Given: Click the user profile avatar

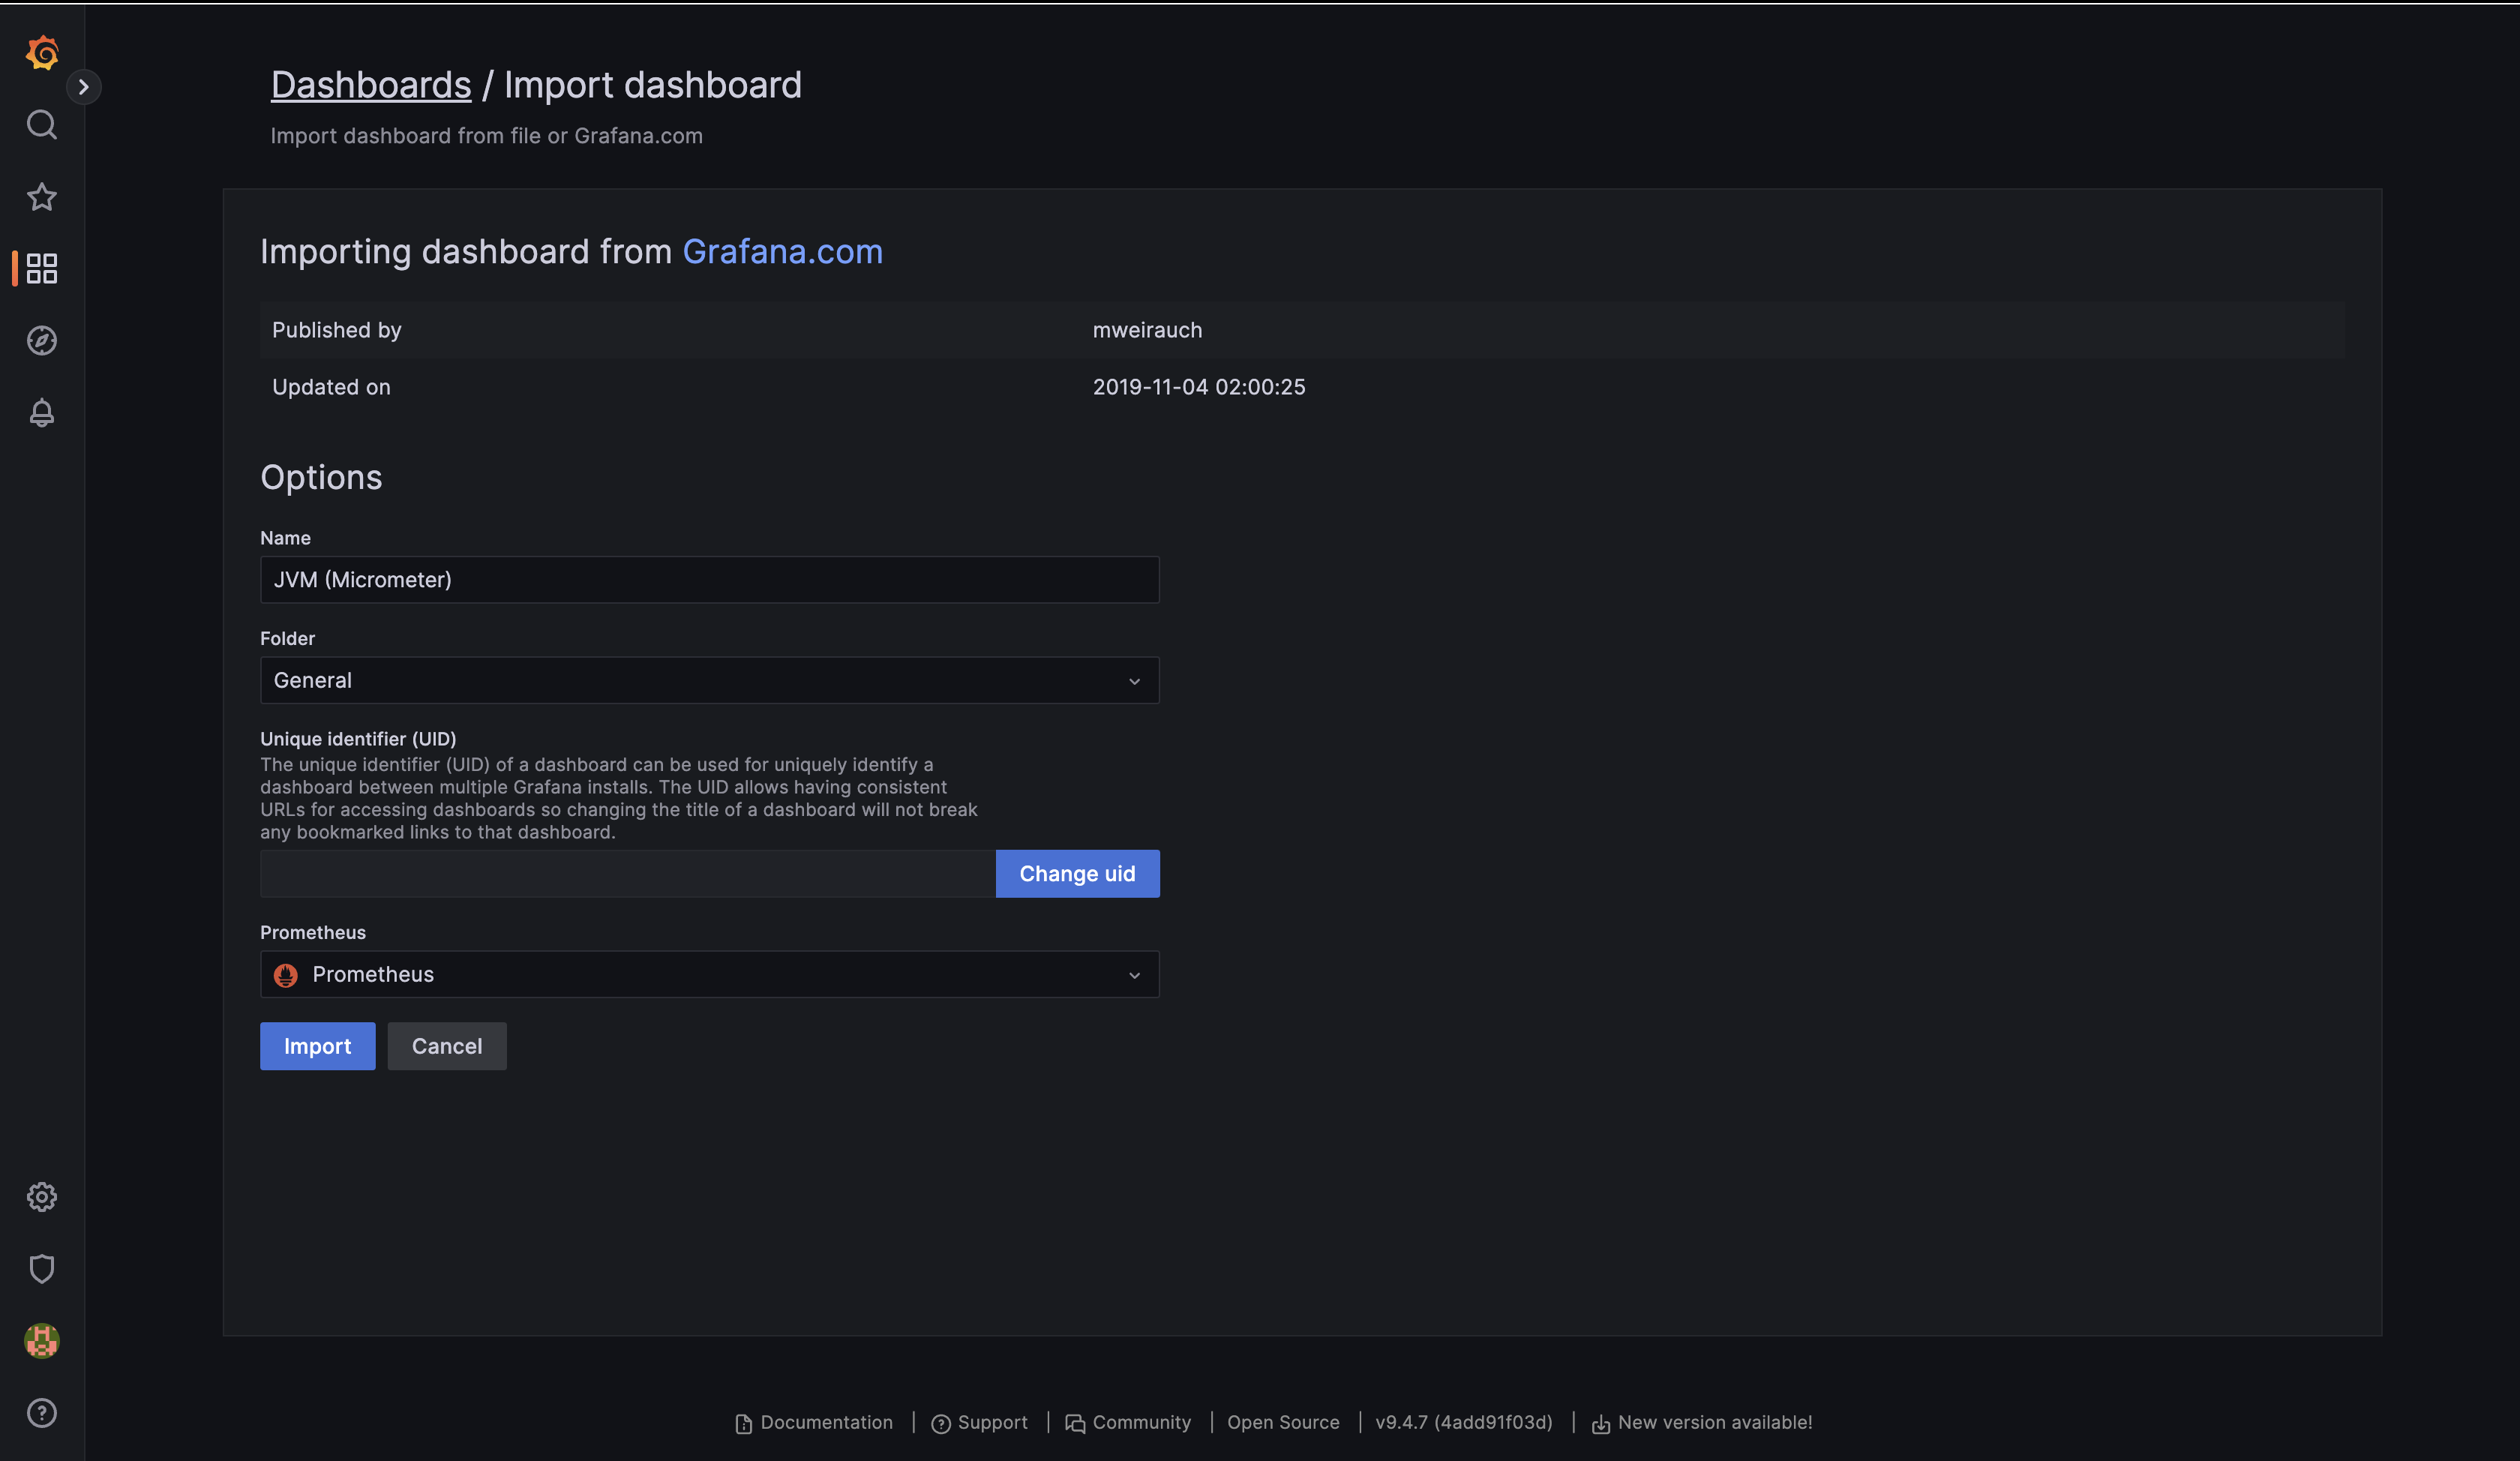Looking at the screenshot, I should point(42,1341).
